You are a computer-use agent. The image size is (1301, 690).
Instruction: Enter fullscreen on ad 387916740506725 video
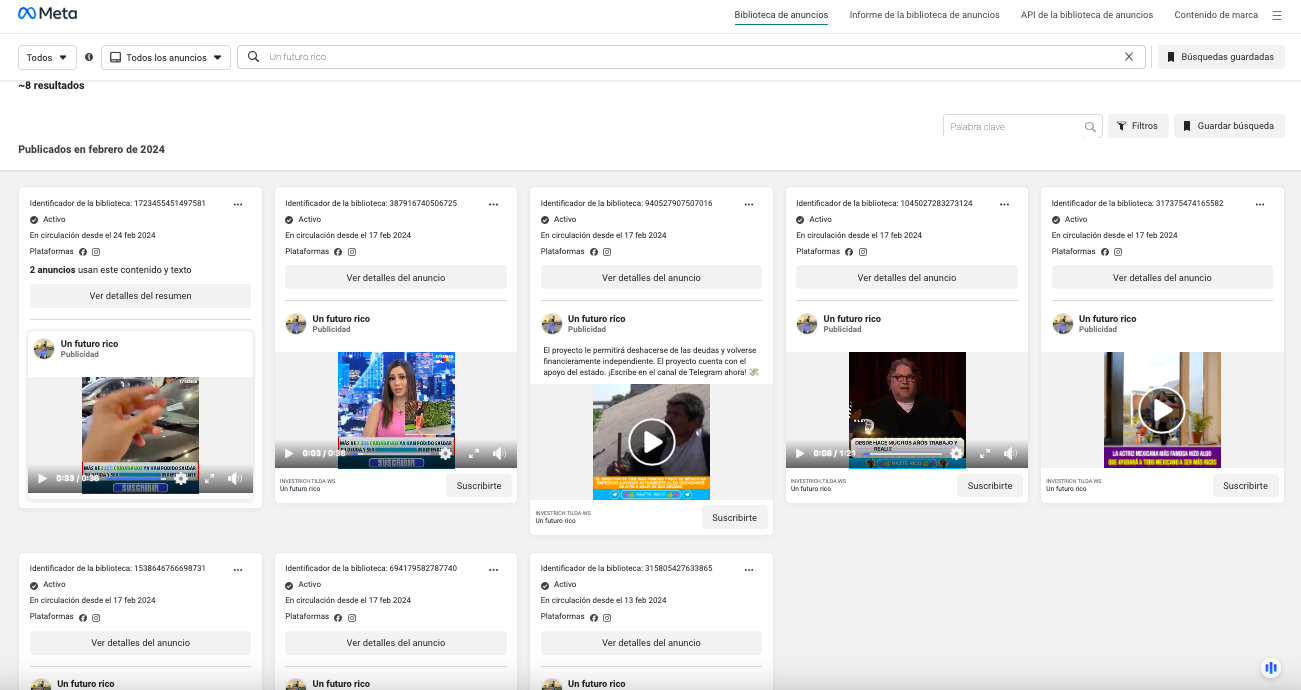474,454
